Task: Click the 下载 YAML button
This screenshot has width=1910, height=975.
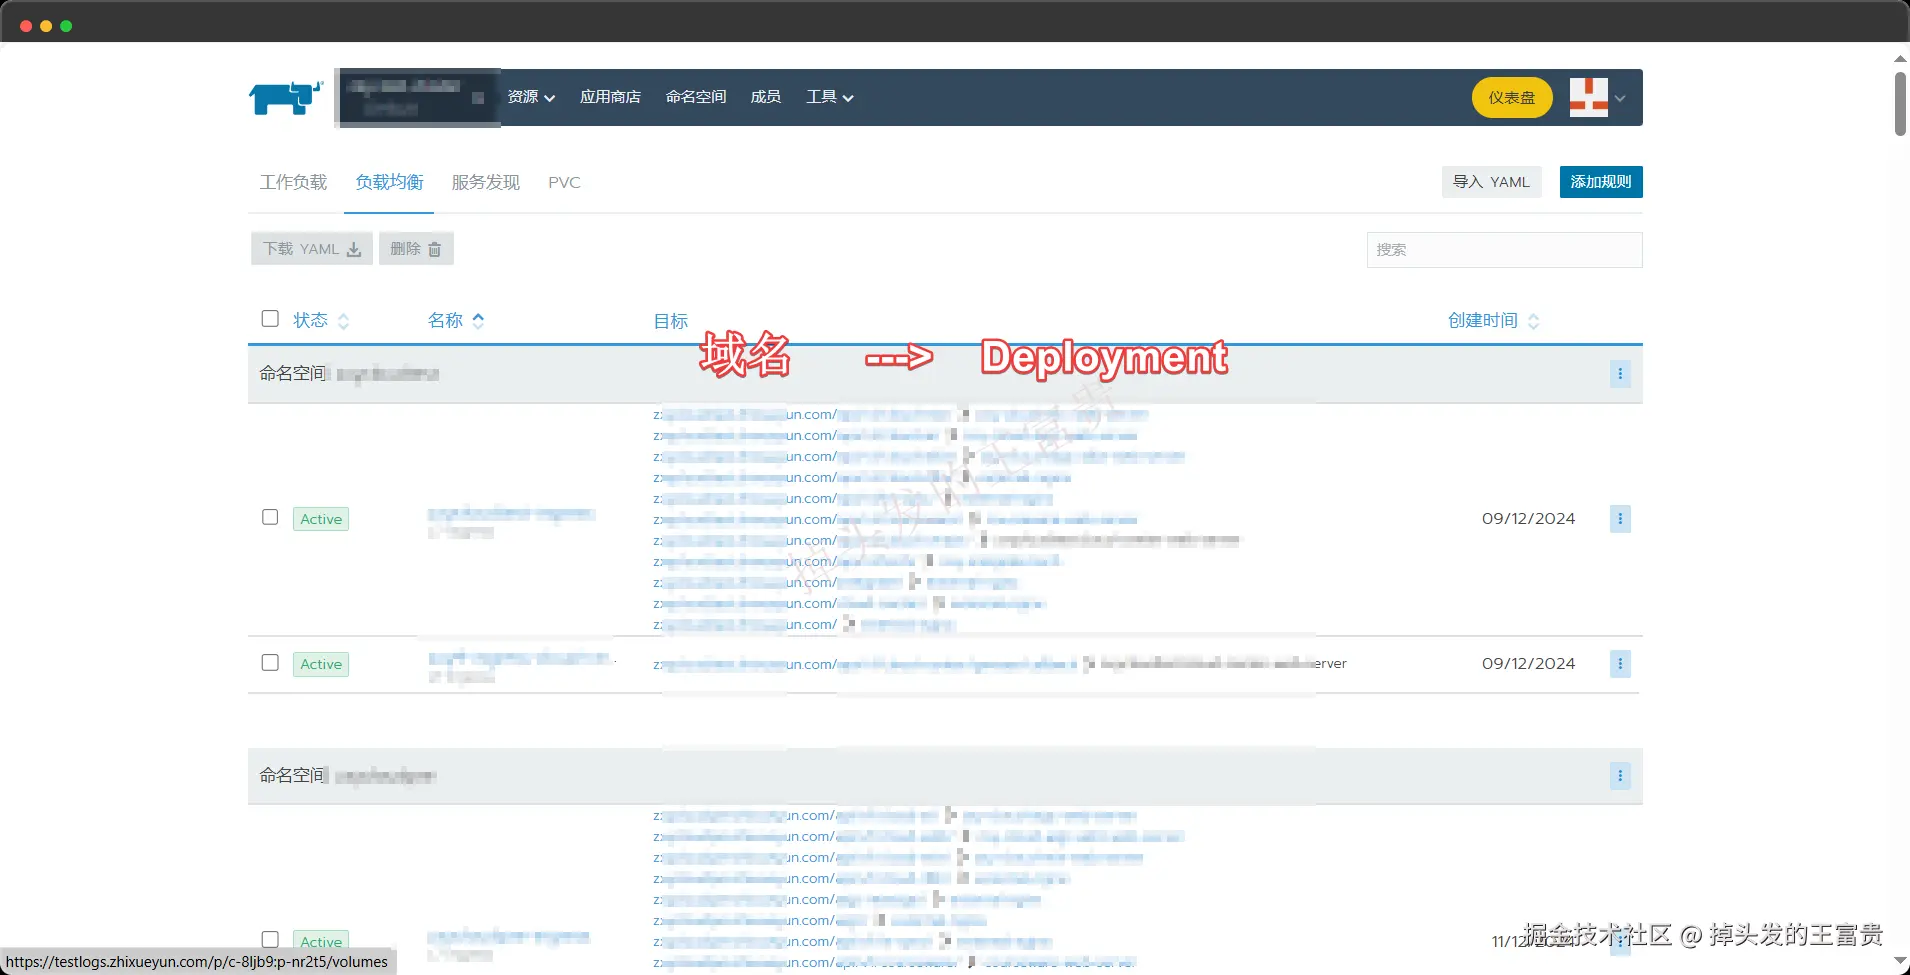Action: point(312,249)
